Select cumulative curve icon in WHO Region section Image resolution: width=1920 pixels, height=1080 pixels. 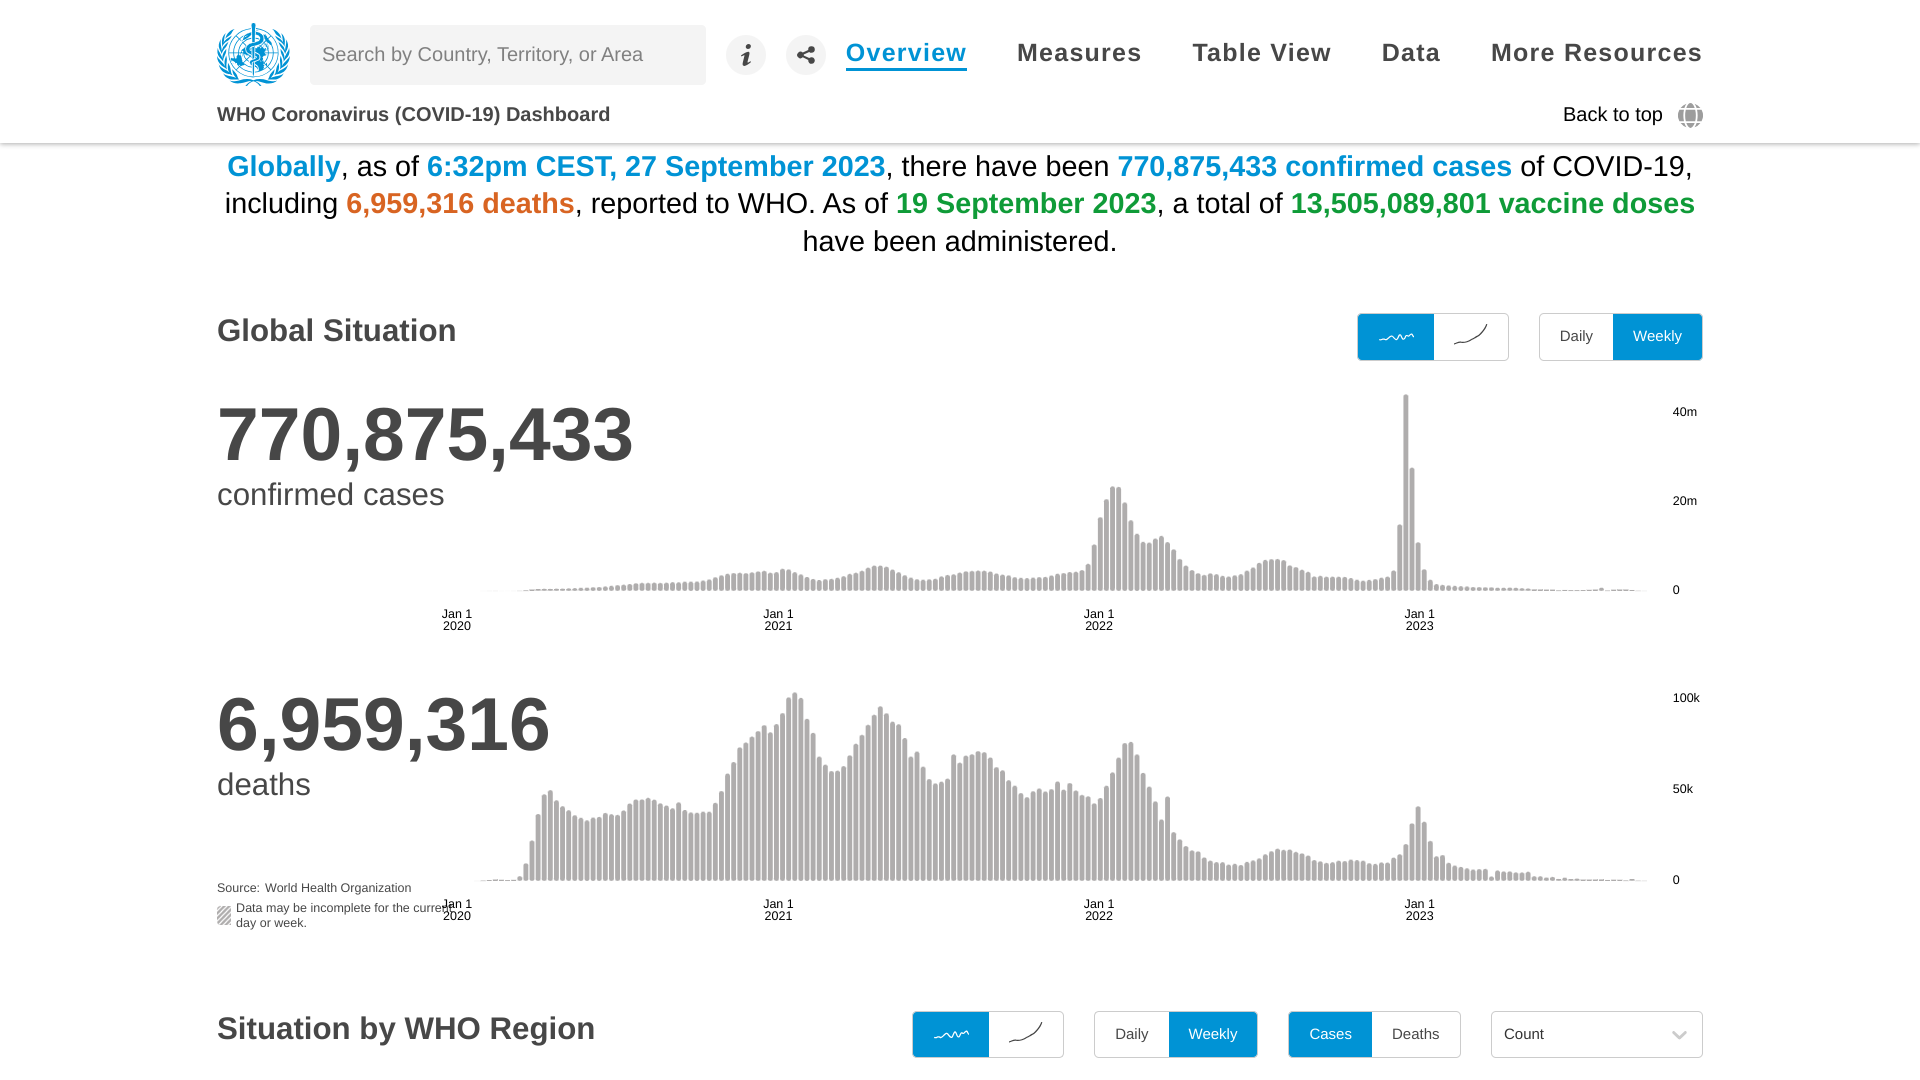click(1026, 1035)
